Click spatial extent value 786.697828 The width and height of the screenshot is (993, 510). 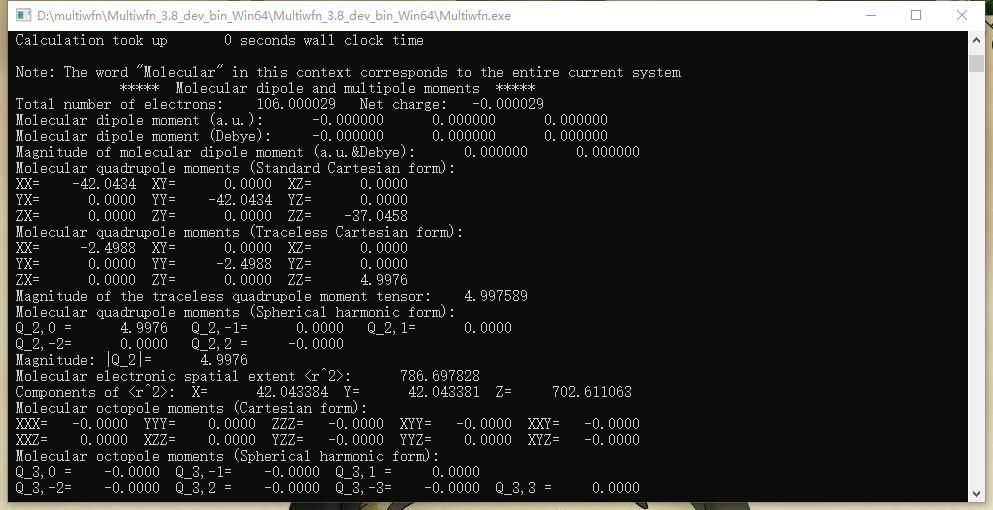440,376
